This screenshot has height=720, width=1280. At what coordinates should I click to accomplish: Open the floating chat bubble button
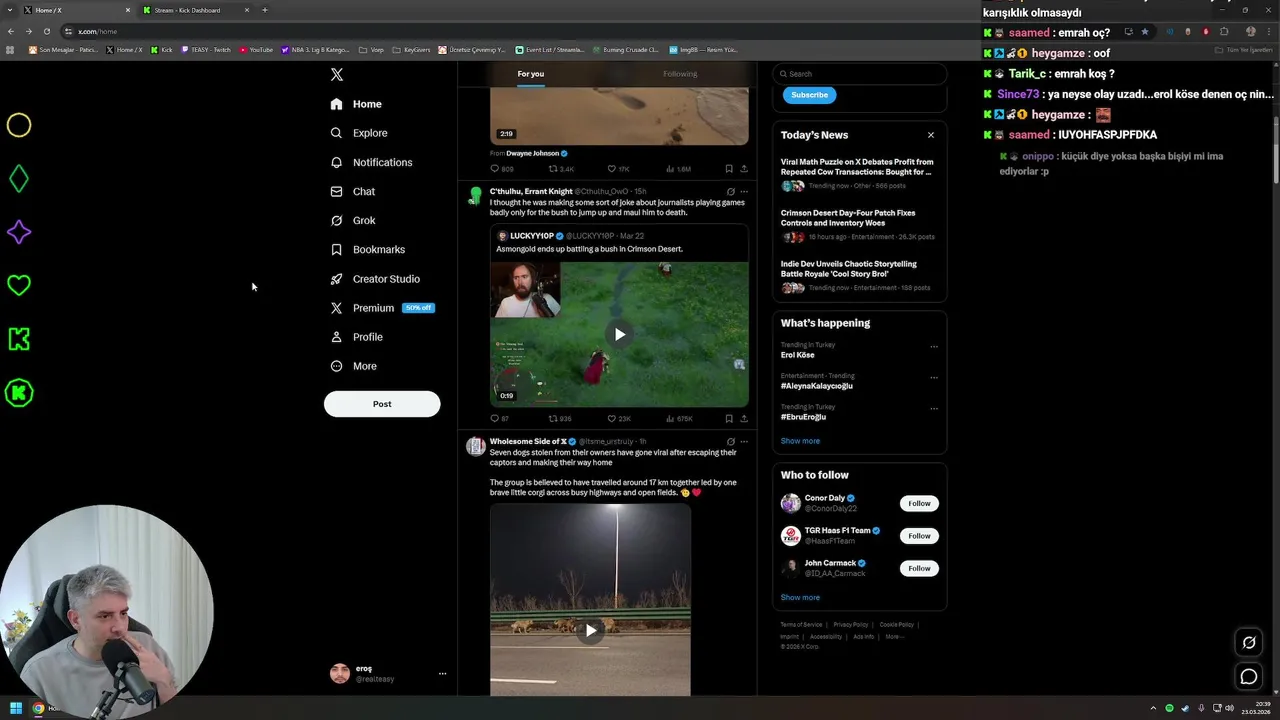[1248, 677]
